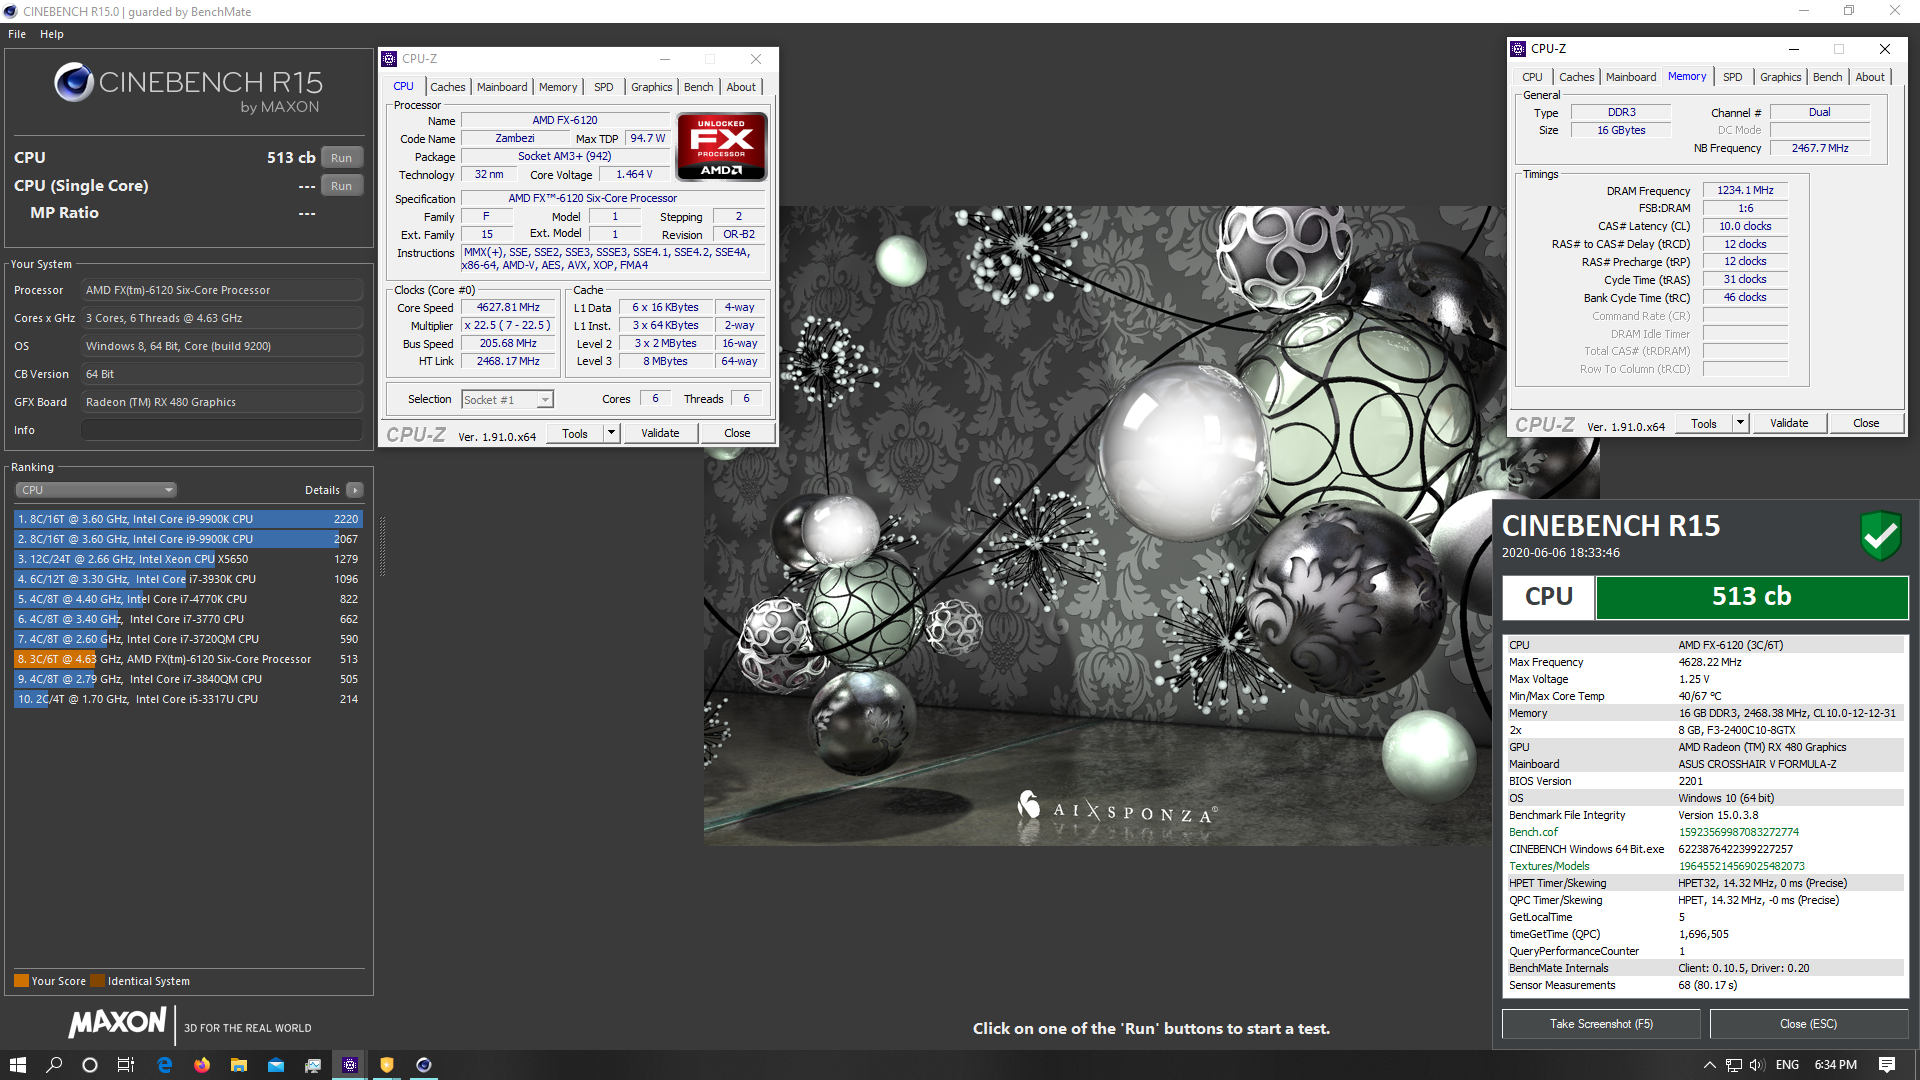The width and height of the screenshot is (1920, 1080).
Task: Open Tools dropdown arrow in left CPU-Z
Action: tap(612, 433)
